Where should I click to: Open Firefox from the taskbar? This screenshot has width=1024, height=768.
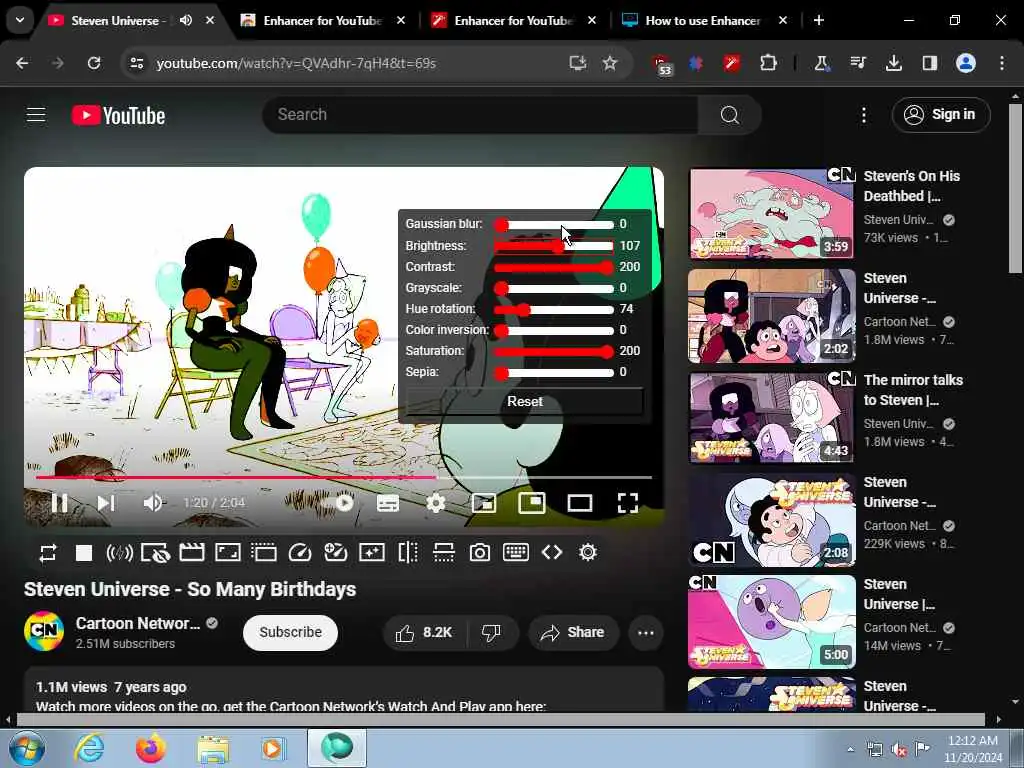[150, 748]
